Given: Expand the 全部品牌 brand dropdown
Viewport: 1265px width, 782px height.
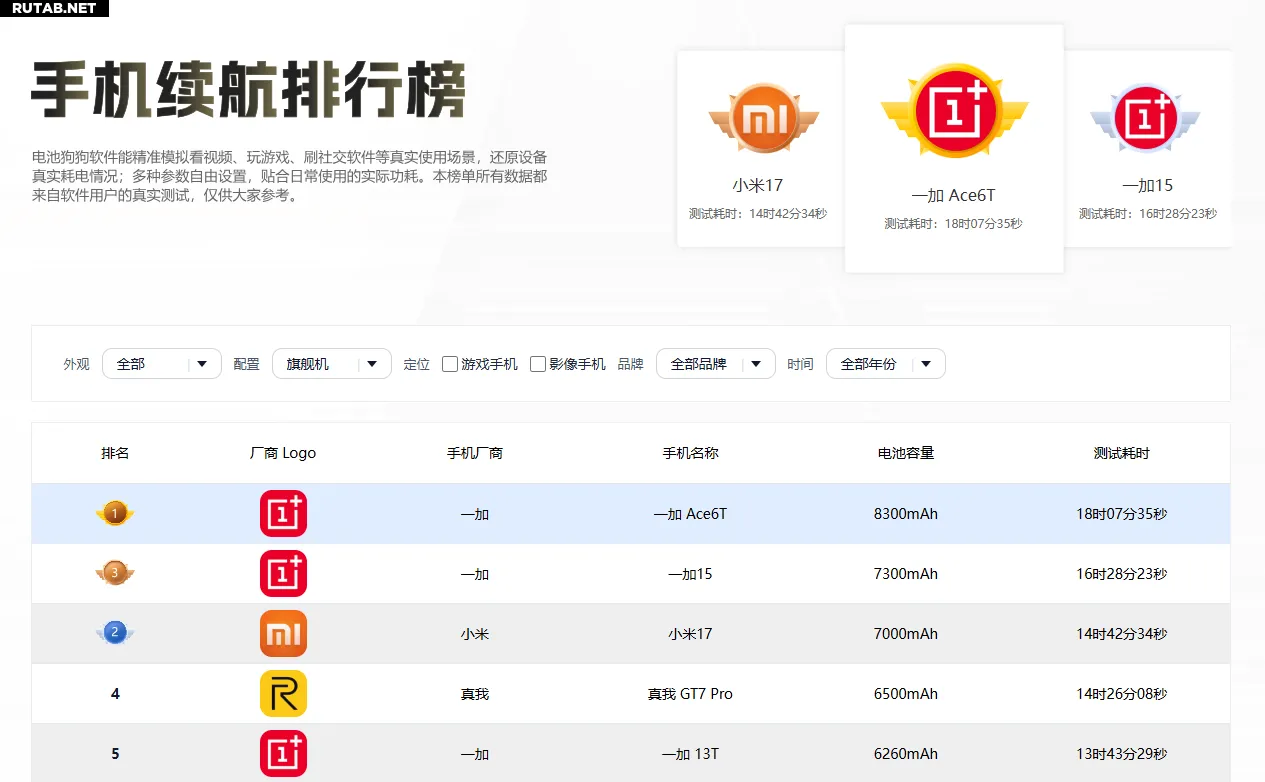Looking at the screenshot, I should (715, 364).
